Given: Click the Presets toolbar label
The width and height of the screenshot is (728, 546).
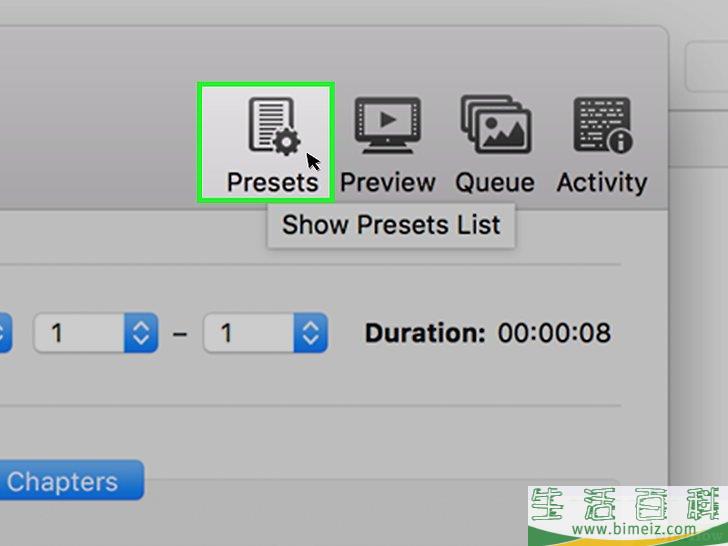Looking at the screenshot, I should pos(272,183).
